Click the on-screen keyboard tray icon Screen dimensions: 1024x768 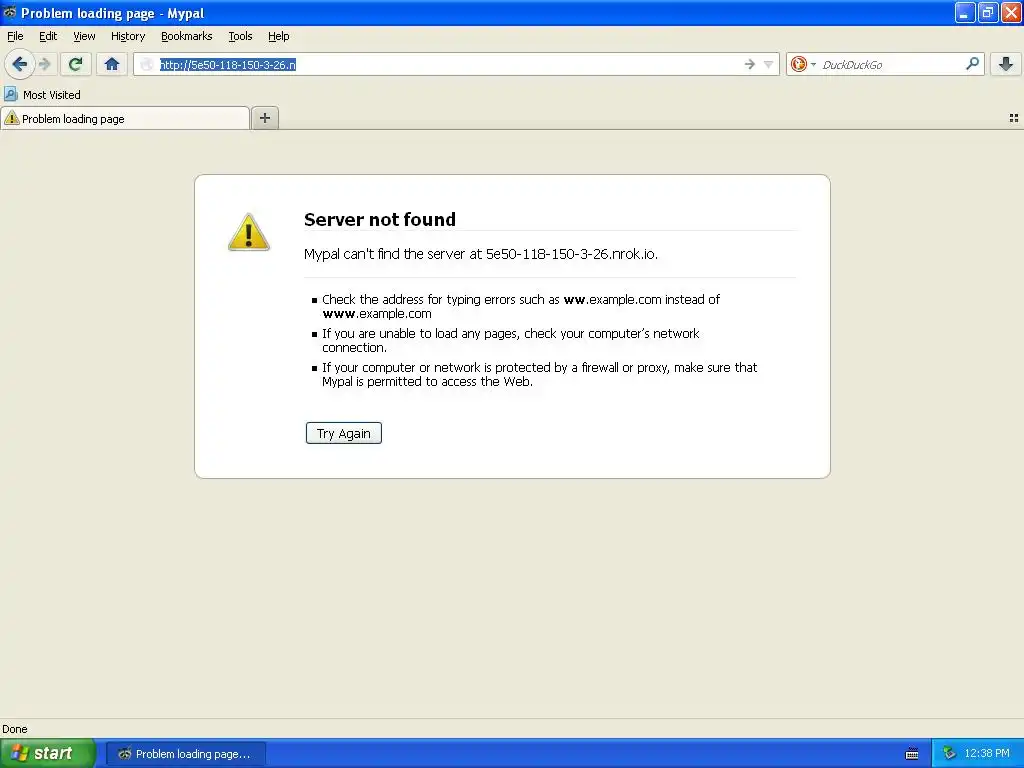912,754
